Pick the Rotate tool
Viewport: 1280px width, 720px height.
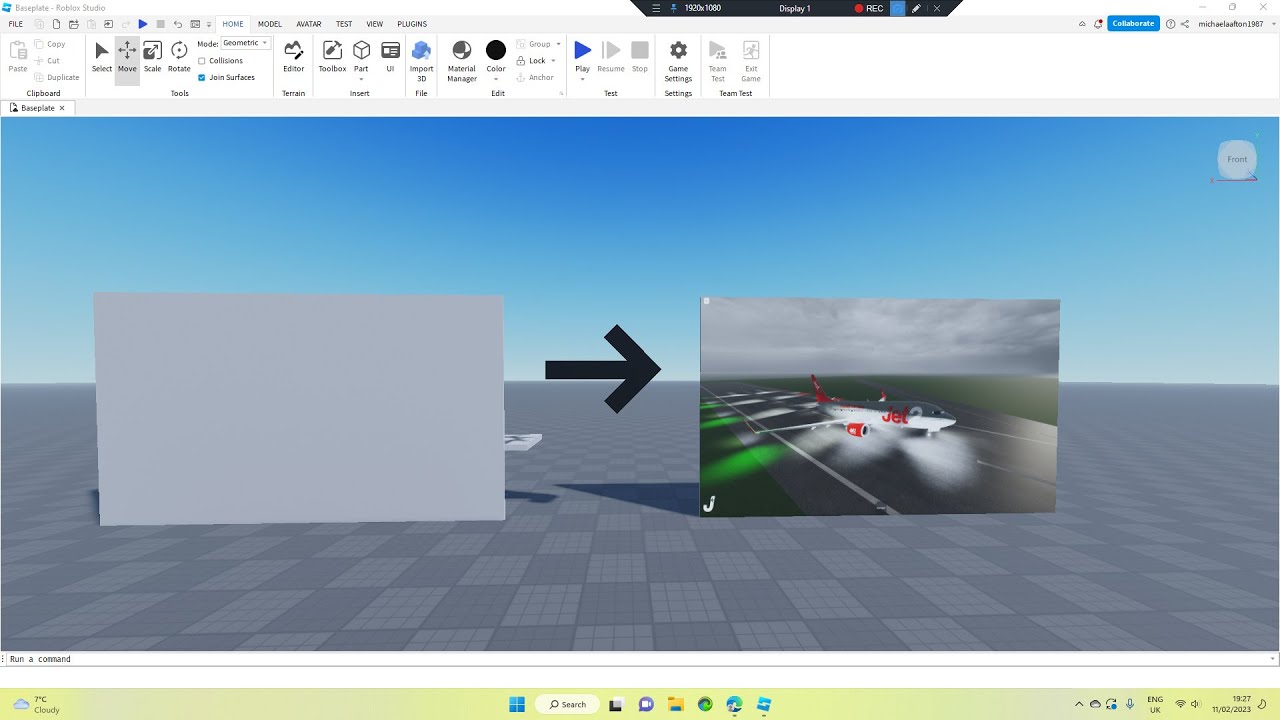click(x=179, y=57)
